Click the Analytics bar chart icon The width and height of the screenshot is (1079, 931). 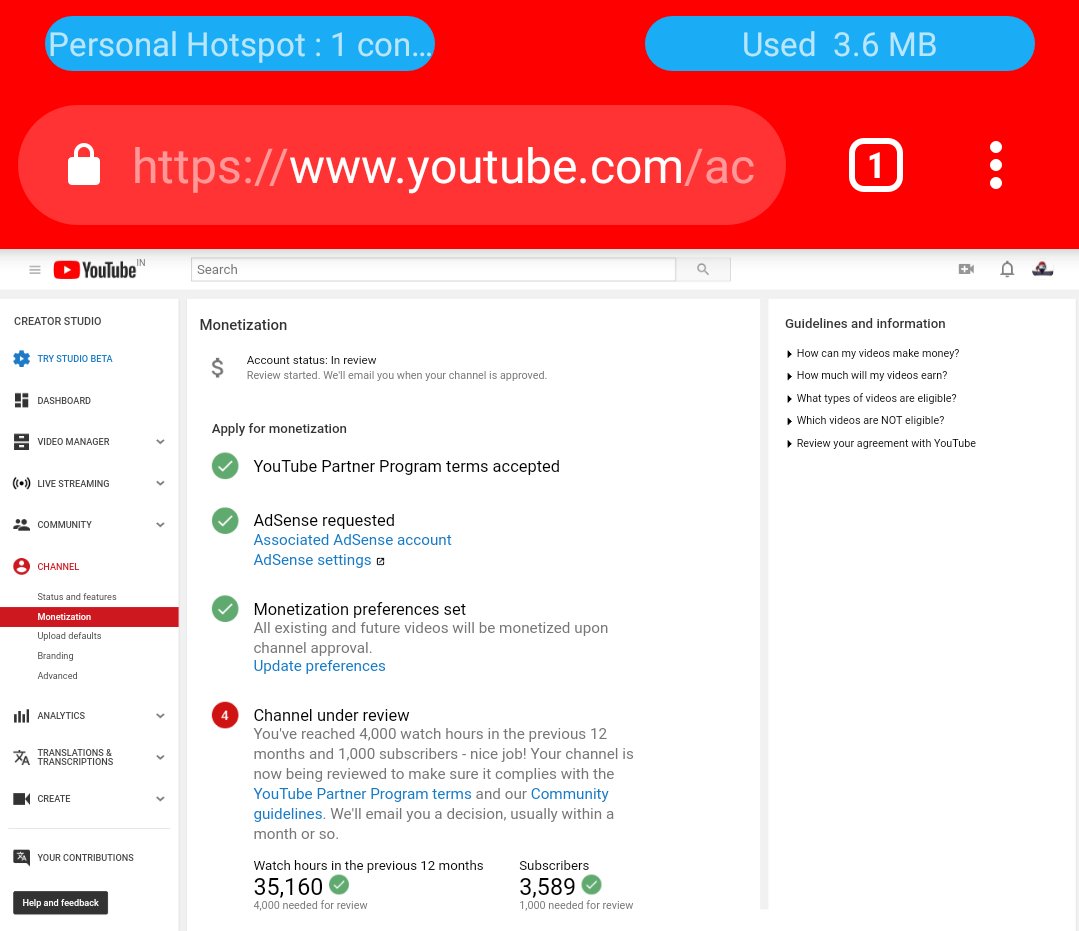coord(21,716)
